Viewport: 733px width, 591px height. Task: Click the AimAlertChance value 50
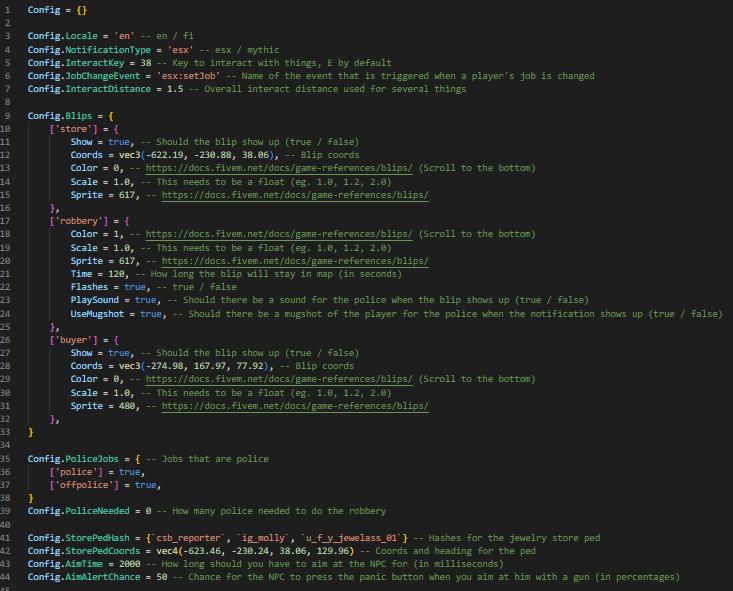[x=162, y=577]
